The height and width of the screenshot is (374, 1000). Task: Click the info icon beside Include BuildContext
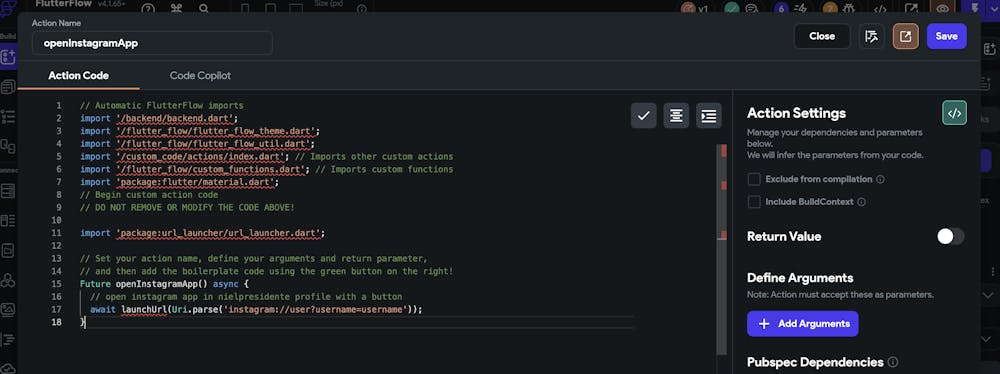point(861,202)
